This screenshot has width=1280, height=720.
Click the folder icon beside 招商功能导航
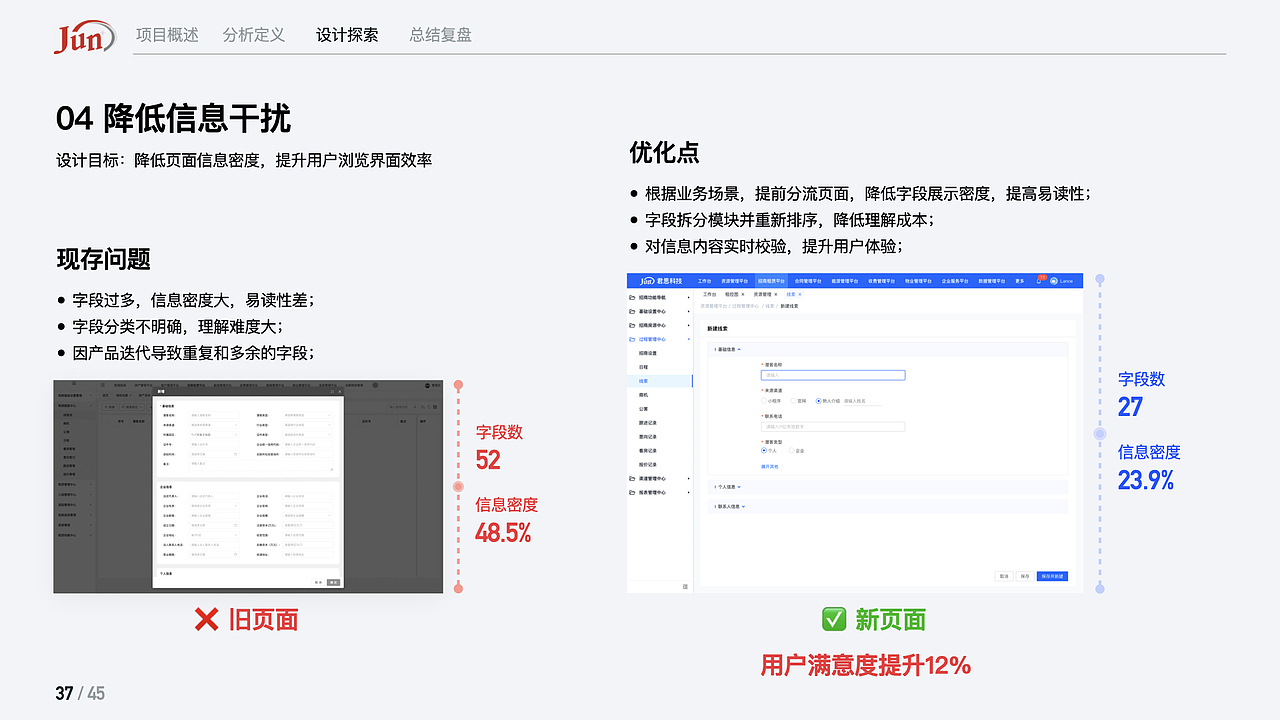632,297
